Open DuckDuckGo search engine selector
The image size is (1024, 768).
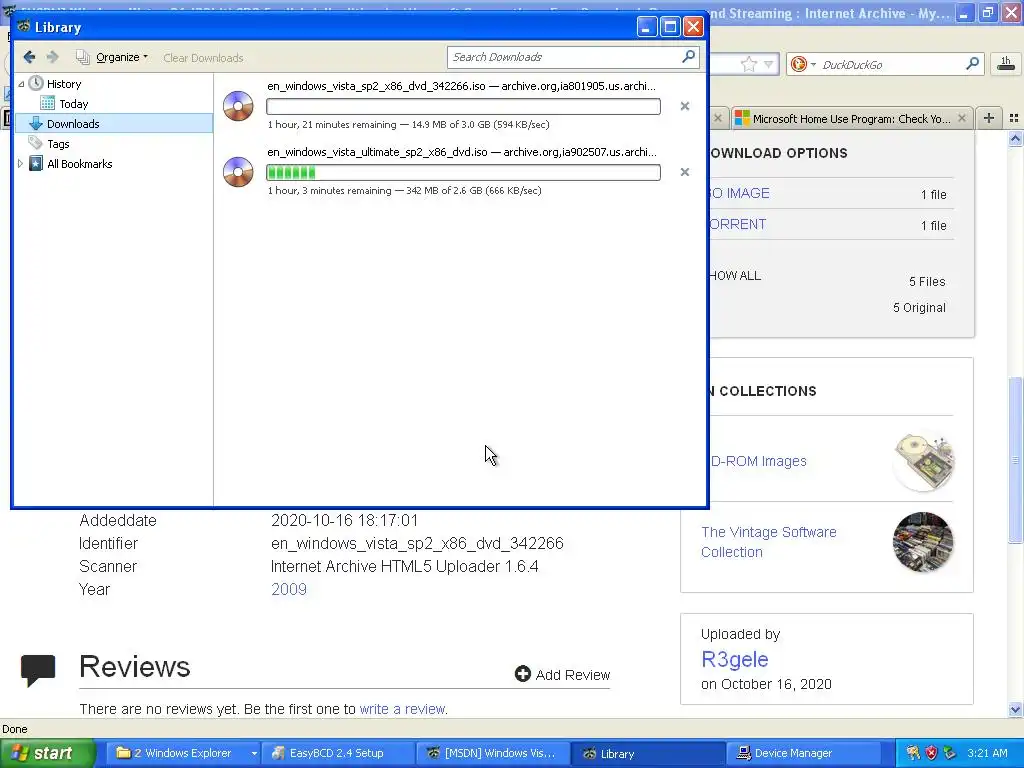tap(803, 64)
